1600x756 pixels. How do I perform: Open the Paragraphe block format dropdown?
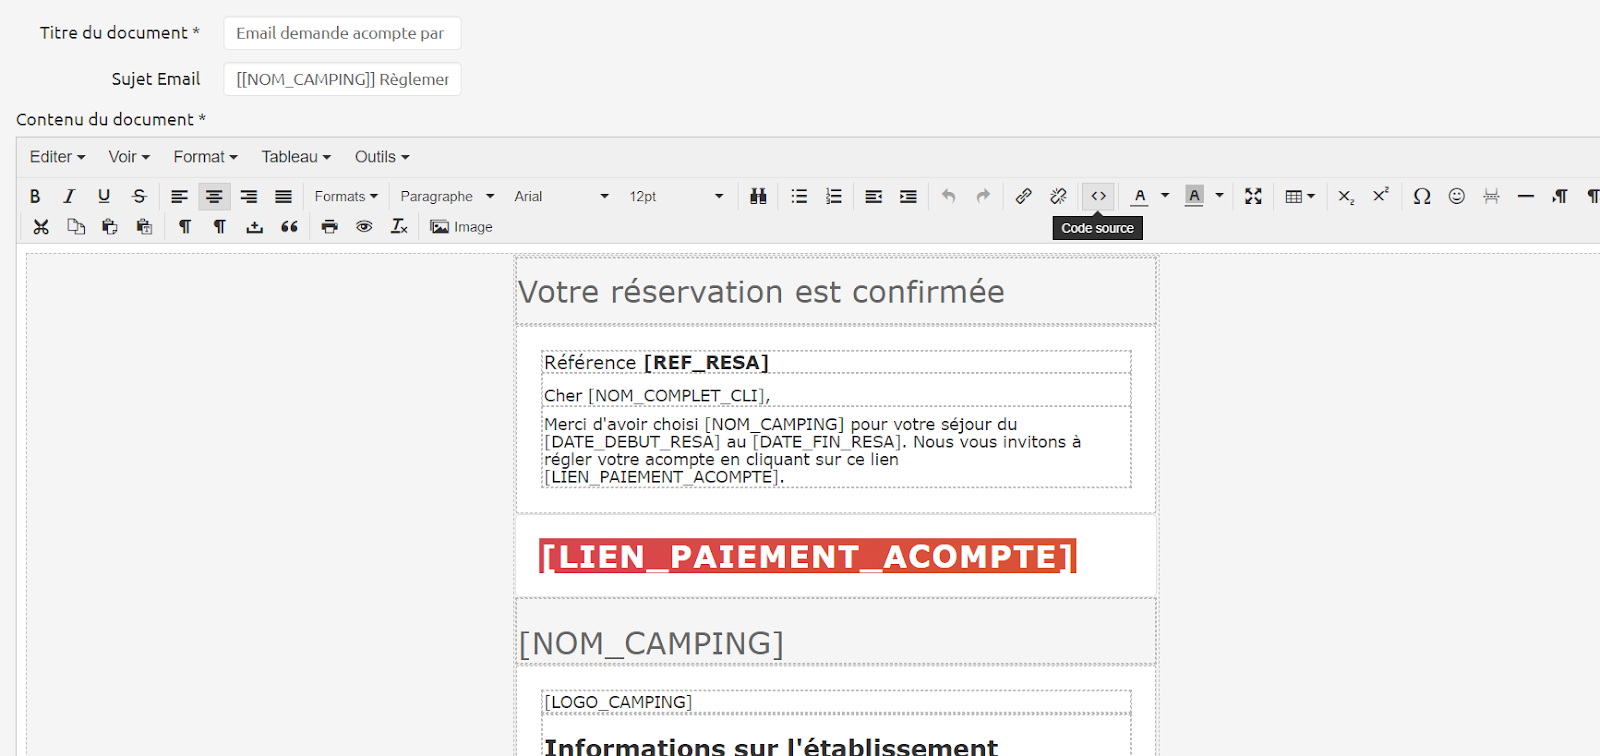tap(447, 196)
